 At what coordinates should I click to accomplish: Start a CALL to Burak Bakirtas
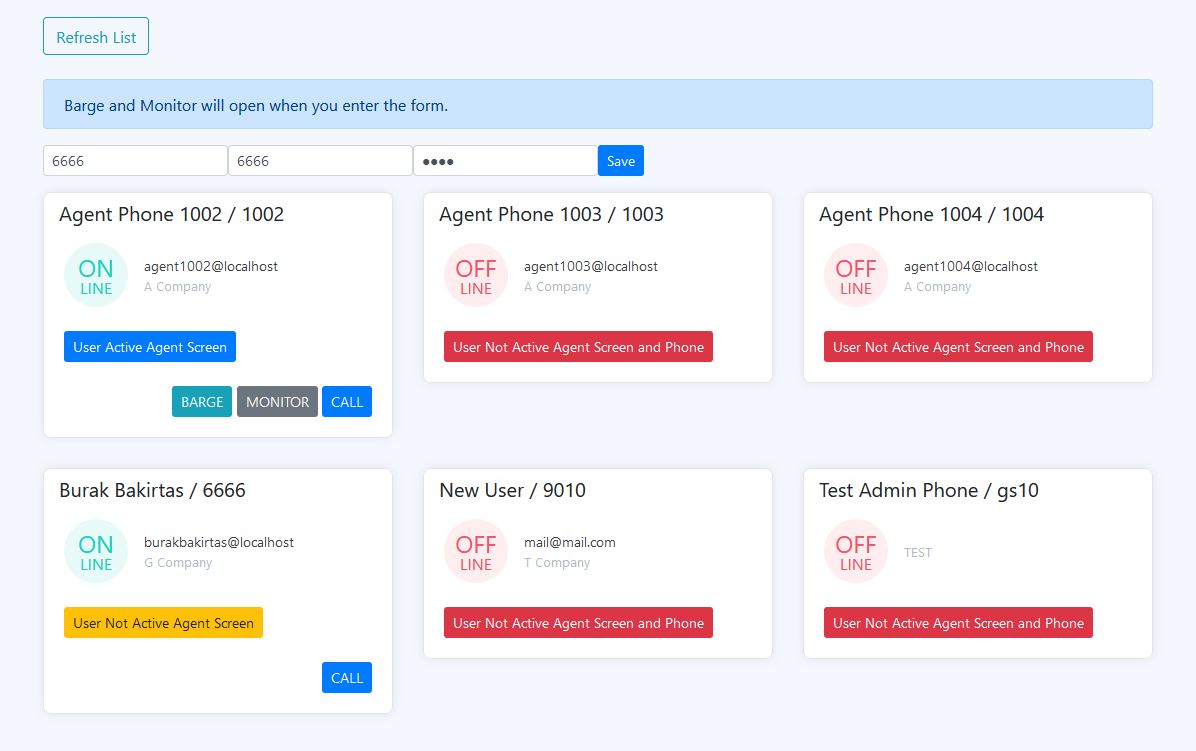pyautogui.click(x=346, y=677)
